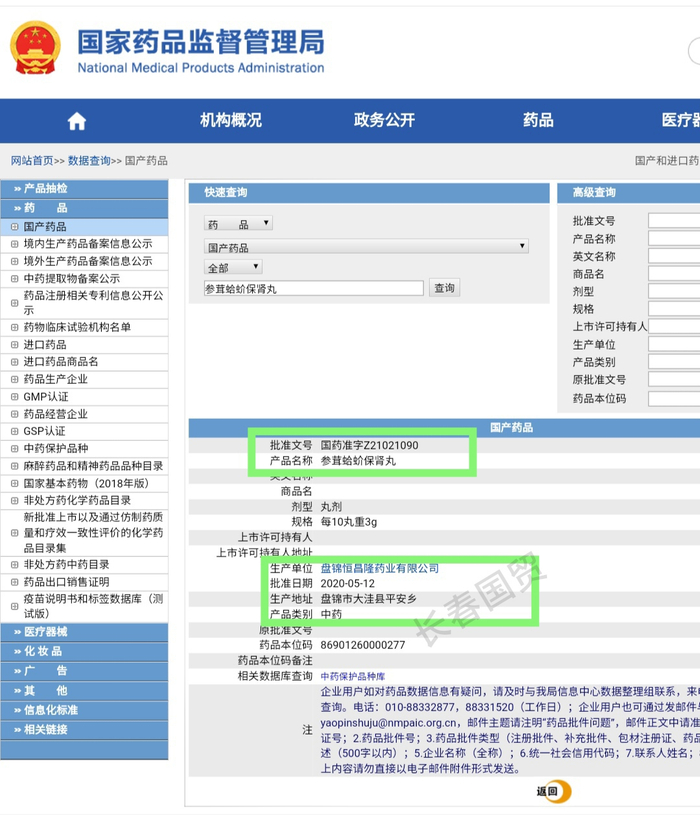Select 药品注册相关专利信息公开公示 tree item
Viewport: 700px width, 815px height.
pos(94,303)
